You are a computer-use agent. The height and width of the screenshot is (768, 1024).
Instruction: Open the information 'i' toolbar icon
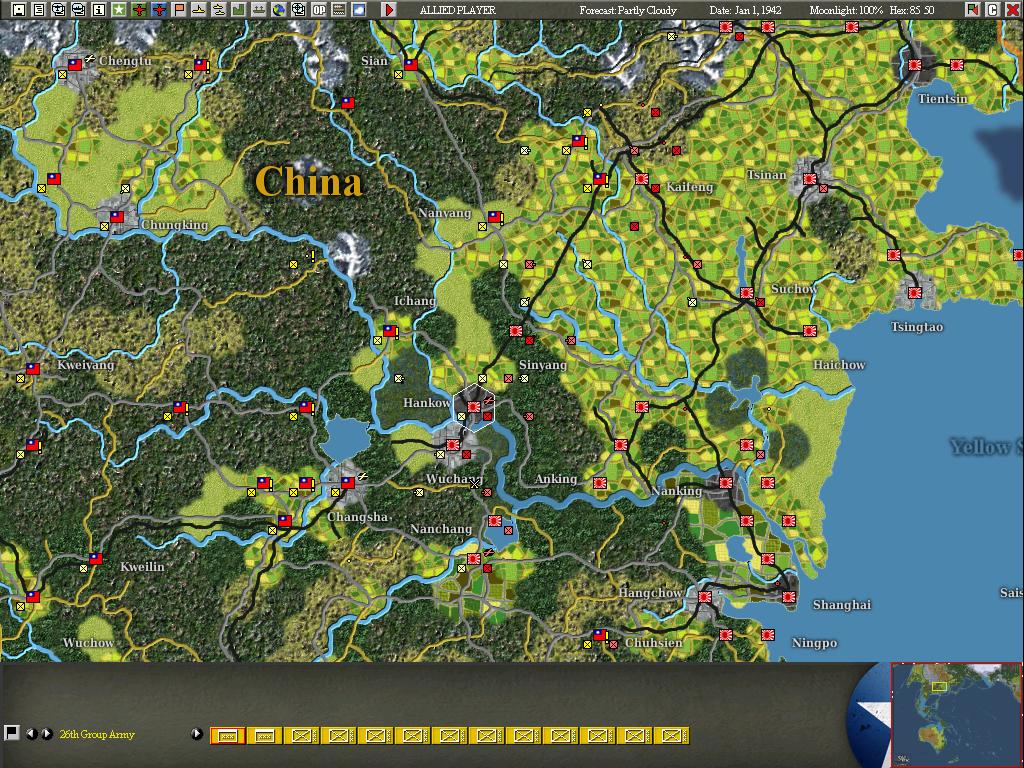[99, 9]
